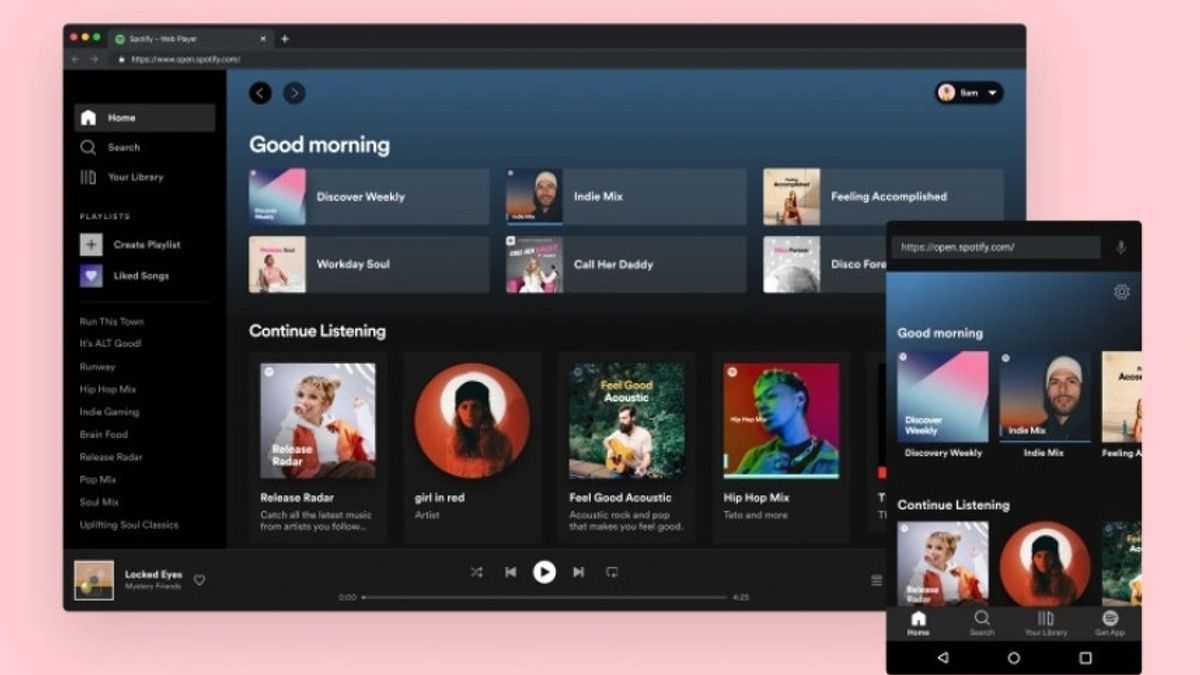
Task: Select Brain Food playlist
Action: coord(104,435)
